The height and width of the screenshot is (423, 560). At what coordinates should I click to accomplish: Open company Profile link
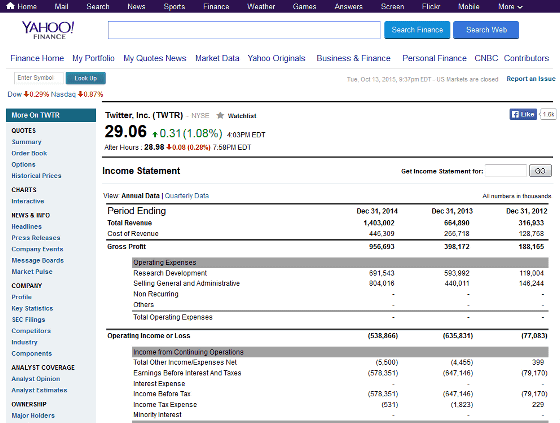(x=21, y=297)
